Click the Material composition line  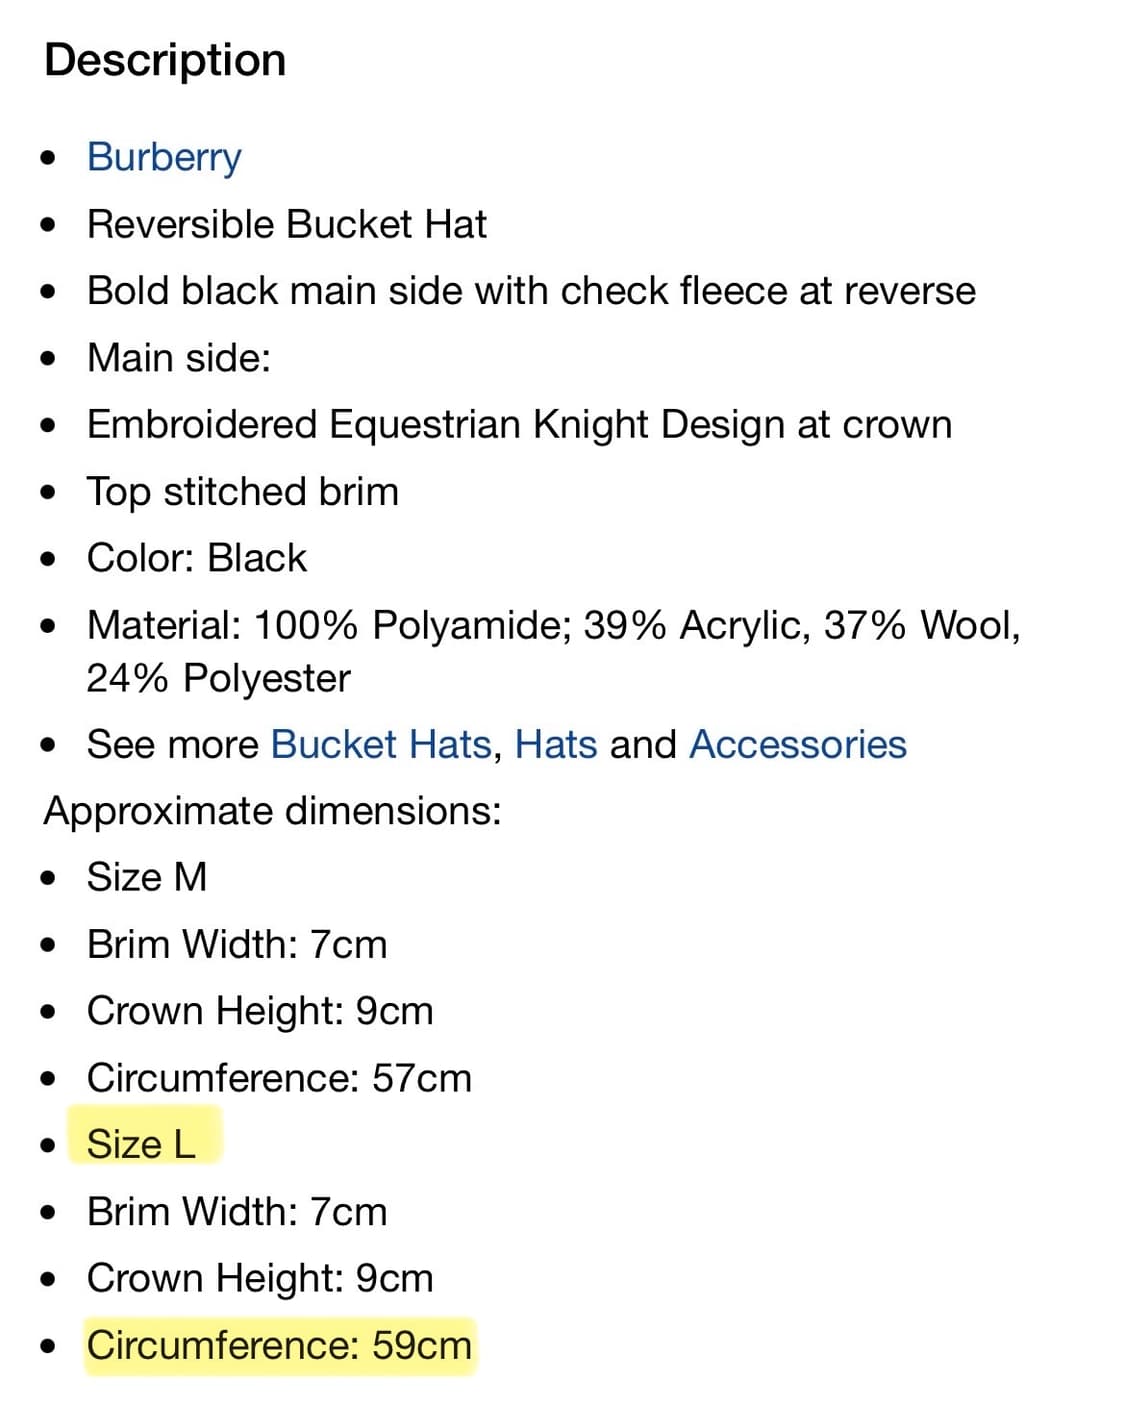click(x=553, y=651)
